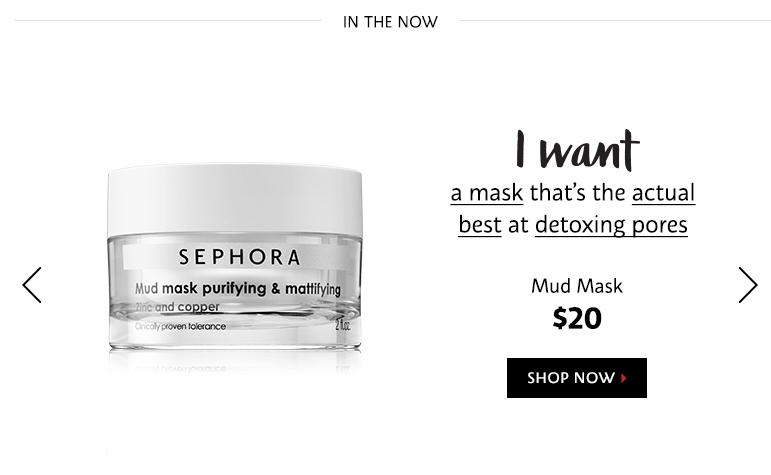The width and height of the screenshot is (771, 475).
Task: Click the $20 price text
Action: 577,318
